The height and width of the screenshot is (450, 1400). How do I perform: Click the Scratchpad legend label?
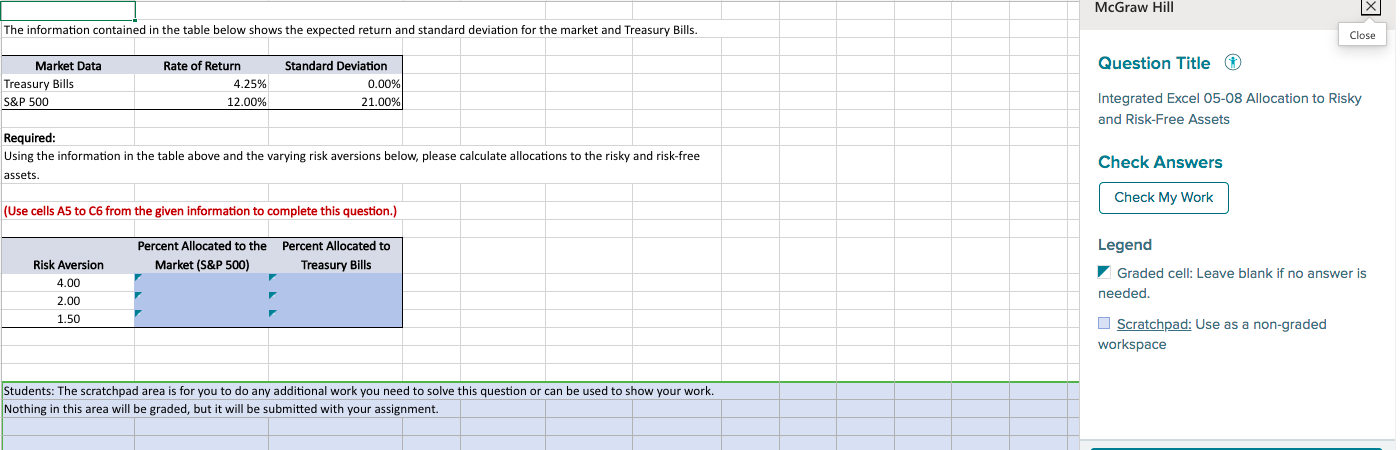coord(1154,324)
